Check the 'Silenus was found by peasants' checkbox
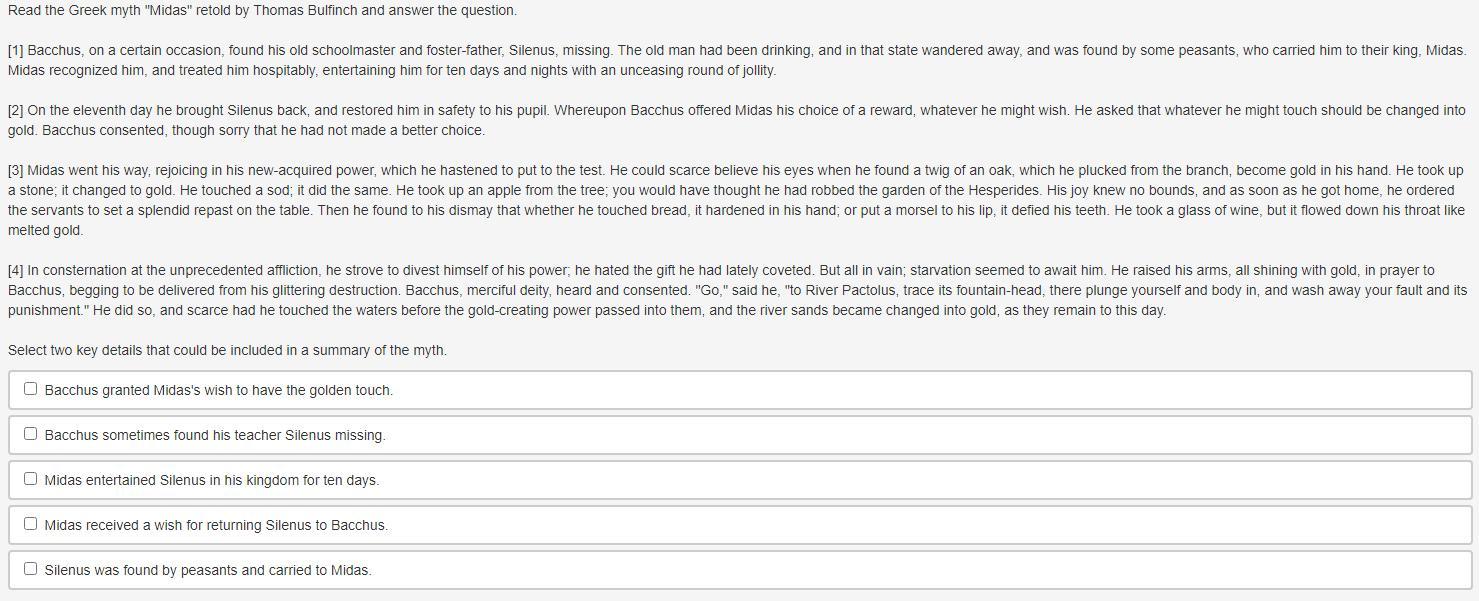The image size is (1479, 601). click(30, 569)
